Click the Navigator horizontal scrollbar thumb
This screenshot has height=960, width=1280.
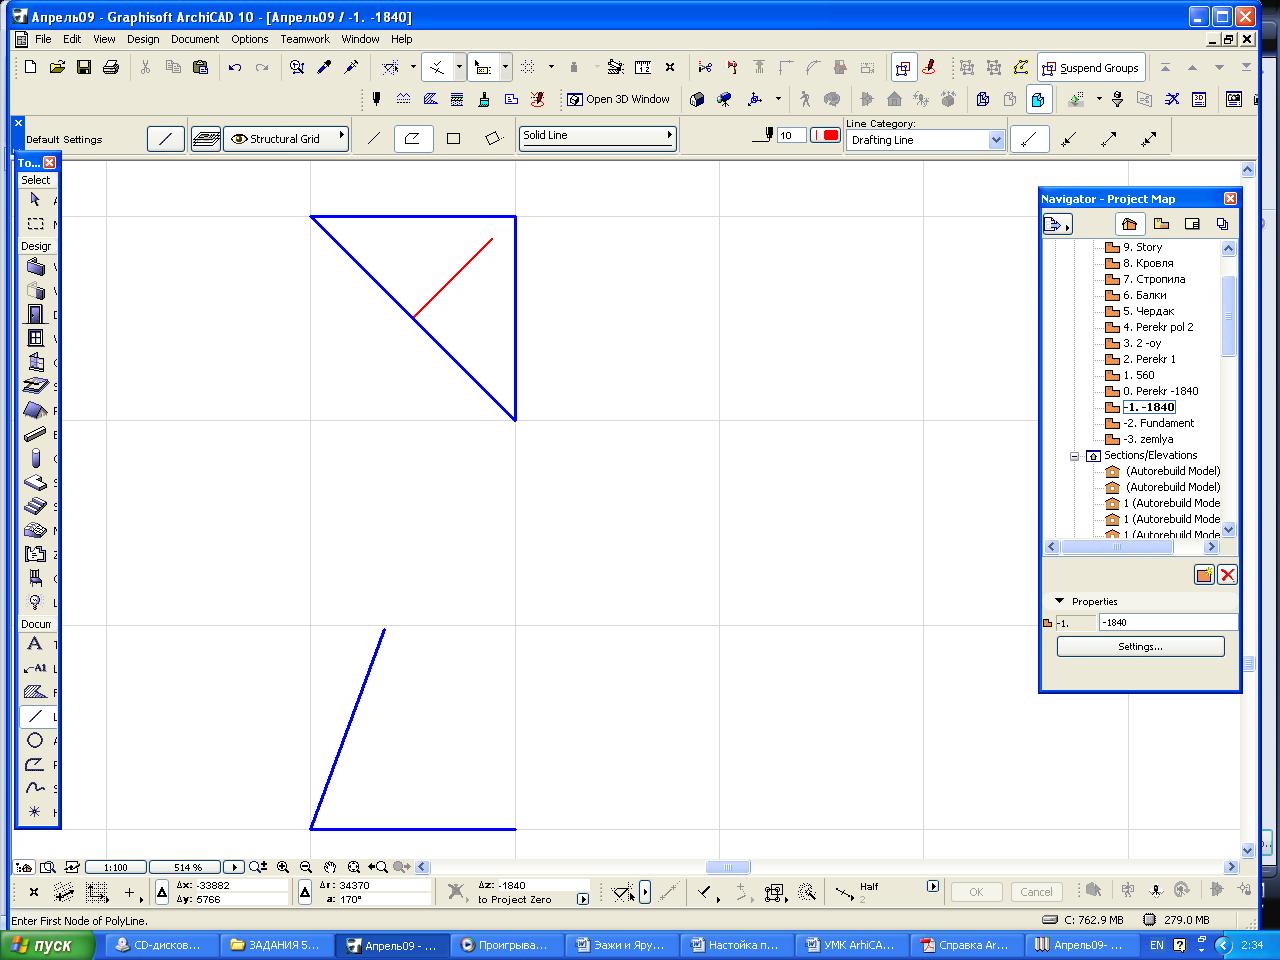[1118, 547]
